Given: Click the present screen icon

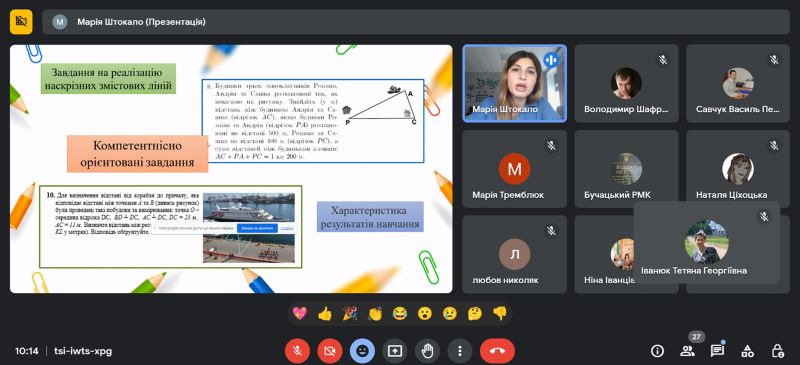Looking at the screenshot, I should tap(395, 351).
